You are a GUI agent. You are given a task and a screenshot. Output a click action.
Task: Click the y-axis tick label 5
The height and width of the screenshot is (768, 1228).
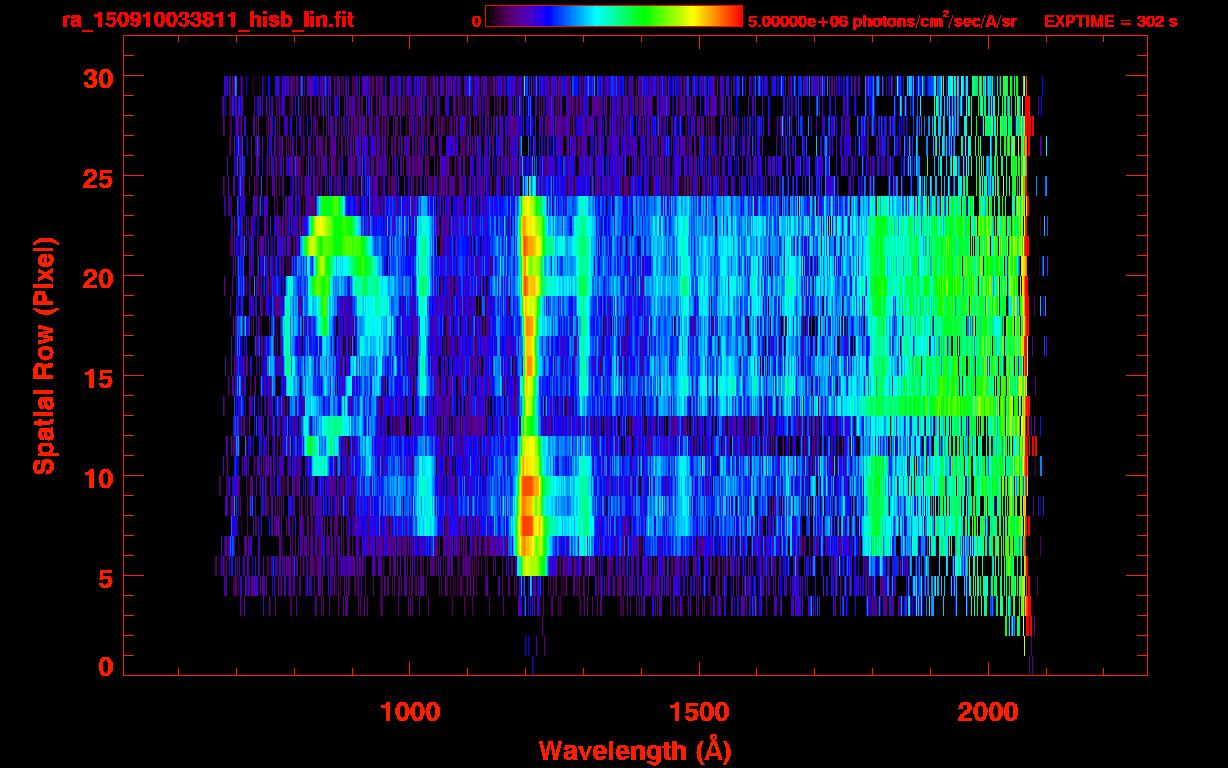[x=106, y=577]
